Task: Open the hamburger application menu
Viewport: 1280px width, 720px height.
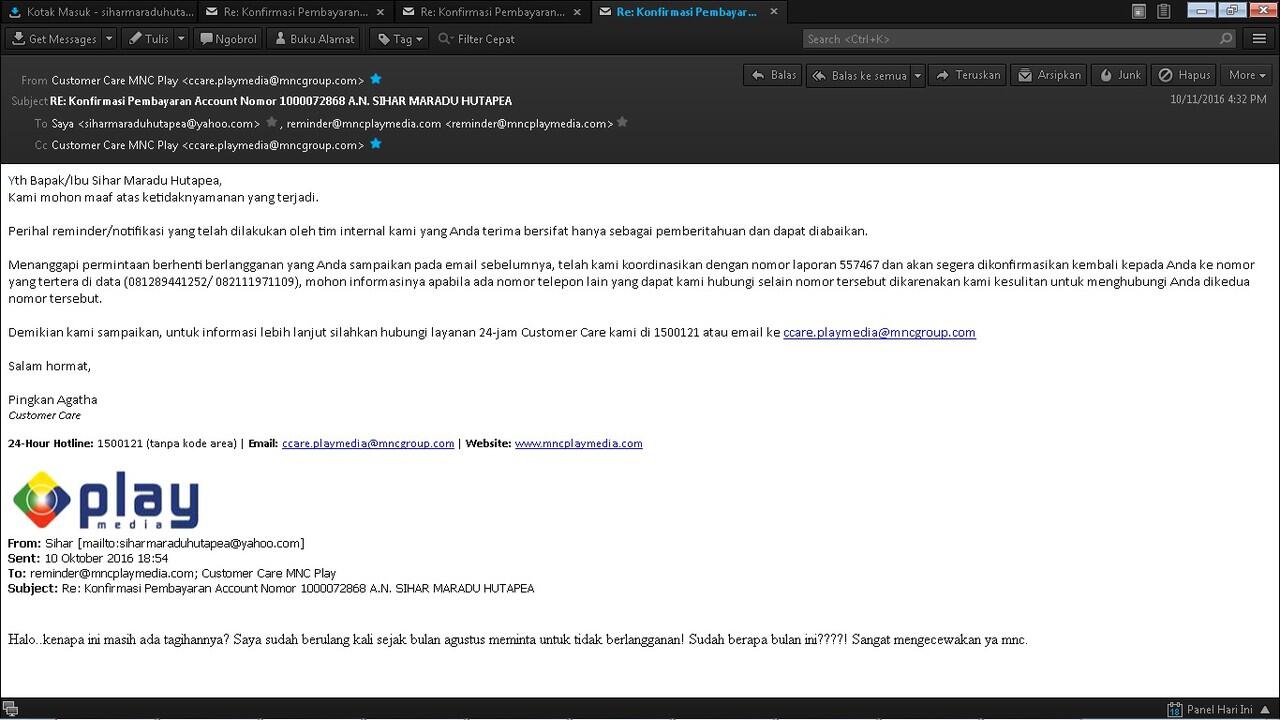Action: [1259, 39]
